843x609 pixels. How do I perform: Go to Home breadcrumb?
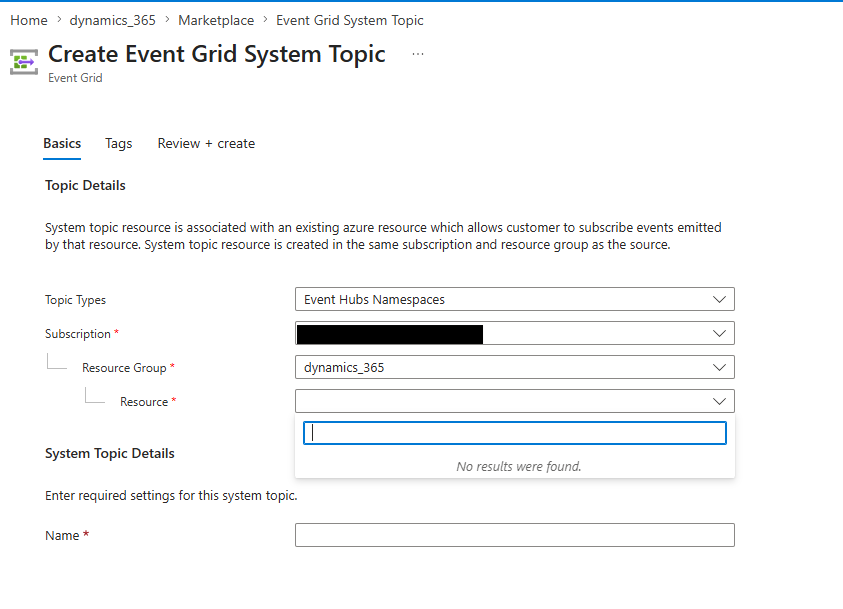28,20
